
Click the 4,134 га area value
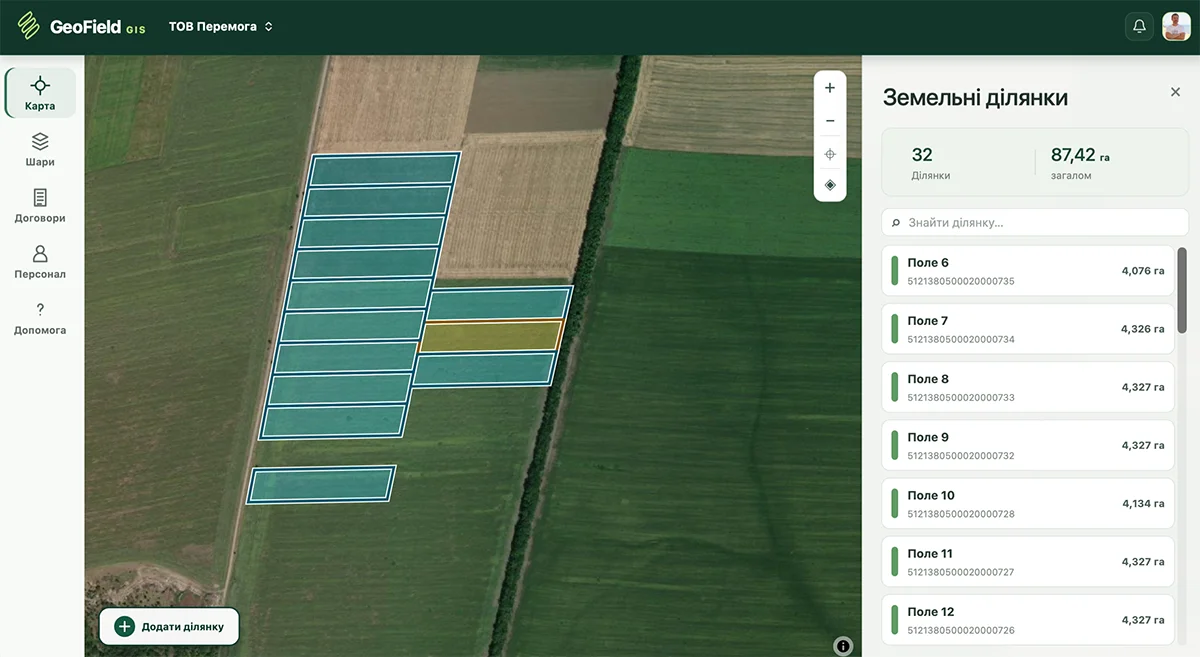pyautogui.click(x=1143, y=503)
